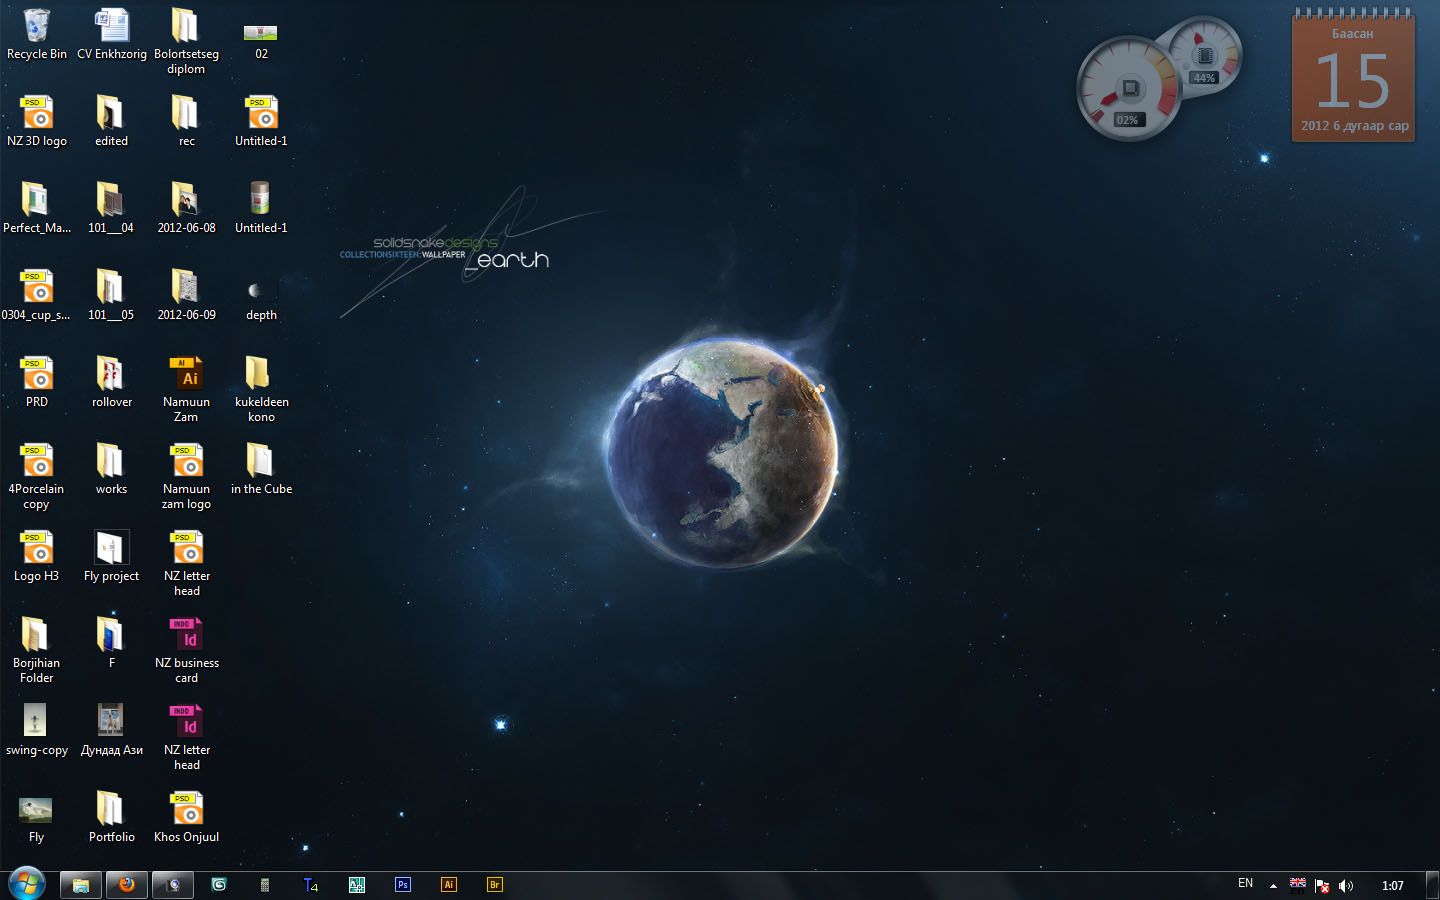The width and height of the screenshot is (1440, 900).
Task: Show hidden icons with the tray arrow
Action: coord(1273,885)
